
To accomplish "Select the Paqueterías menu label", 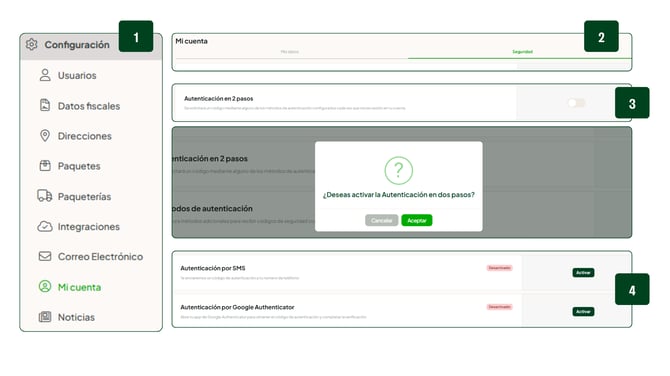I will click(x=84, y=197).
